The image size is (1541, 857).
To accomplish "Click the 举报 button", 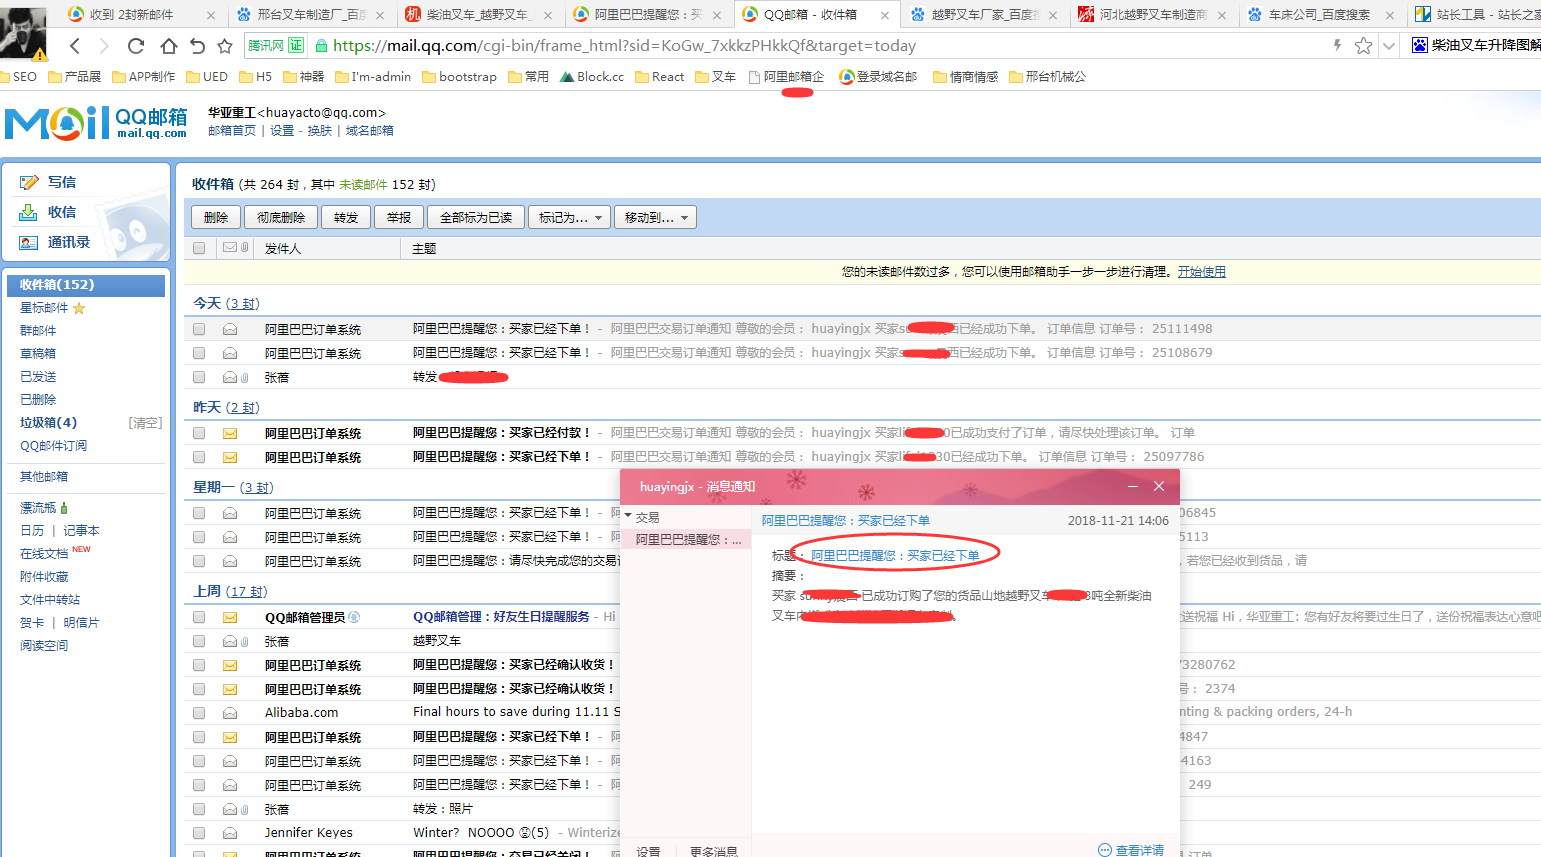I will click(x=399, y=217).
